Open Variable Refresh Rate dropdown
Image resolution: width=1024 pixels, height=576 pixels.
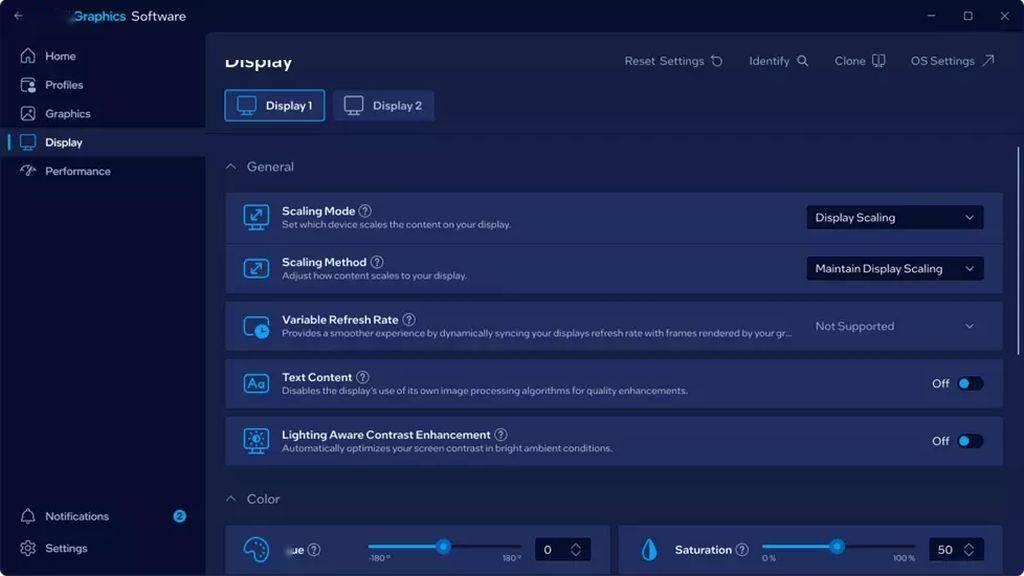coord(895,326)
